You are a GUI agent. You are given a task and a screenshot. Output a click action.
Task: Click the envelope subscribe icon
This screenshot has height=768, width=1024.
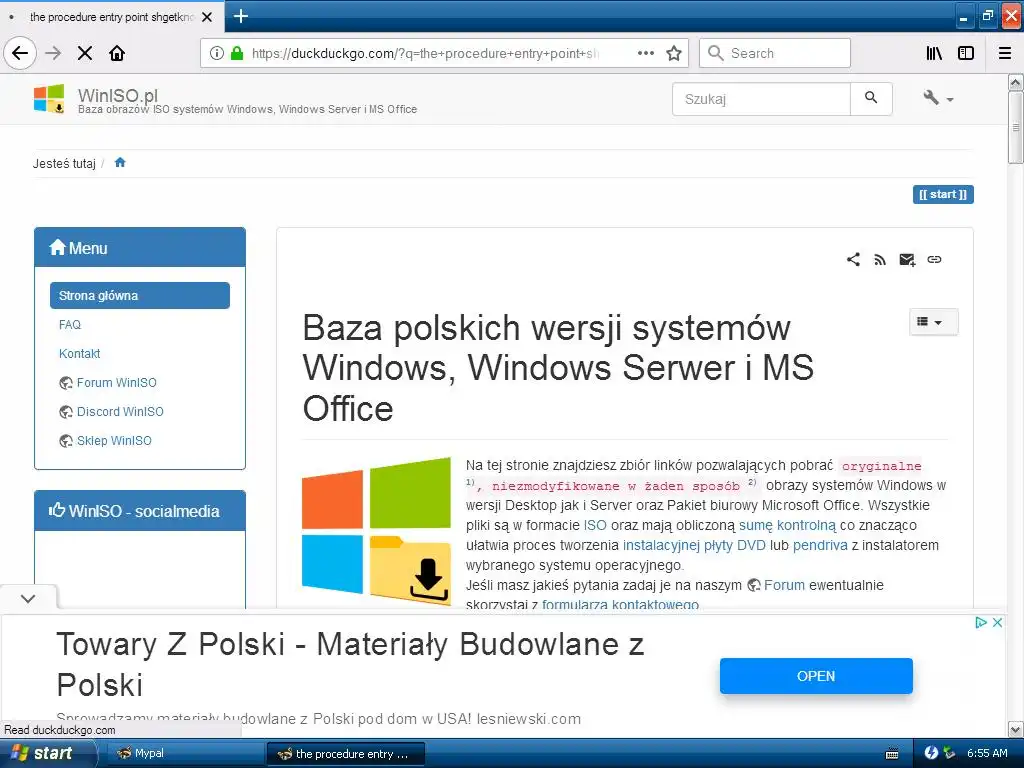tap(907, 260)
